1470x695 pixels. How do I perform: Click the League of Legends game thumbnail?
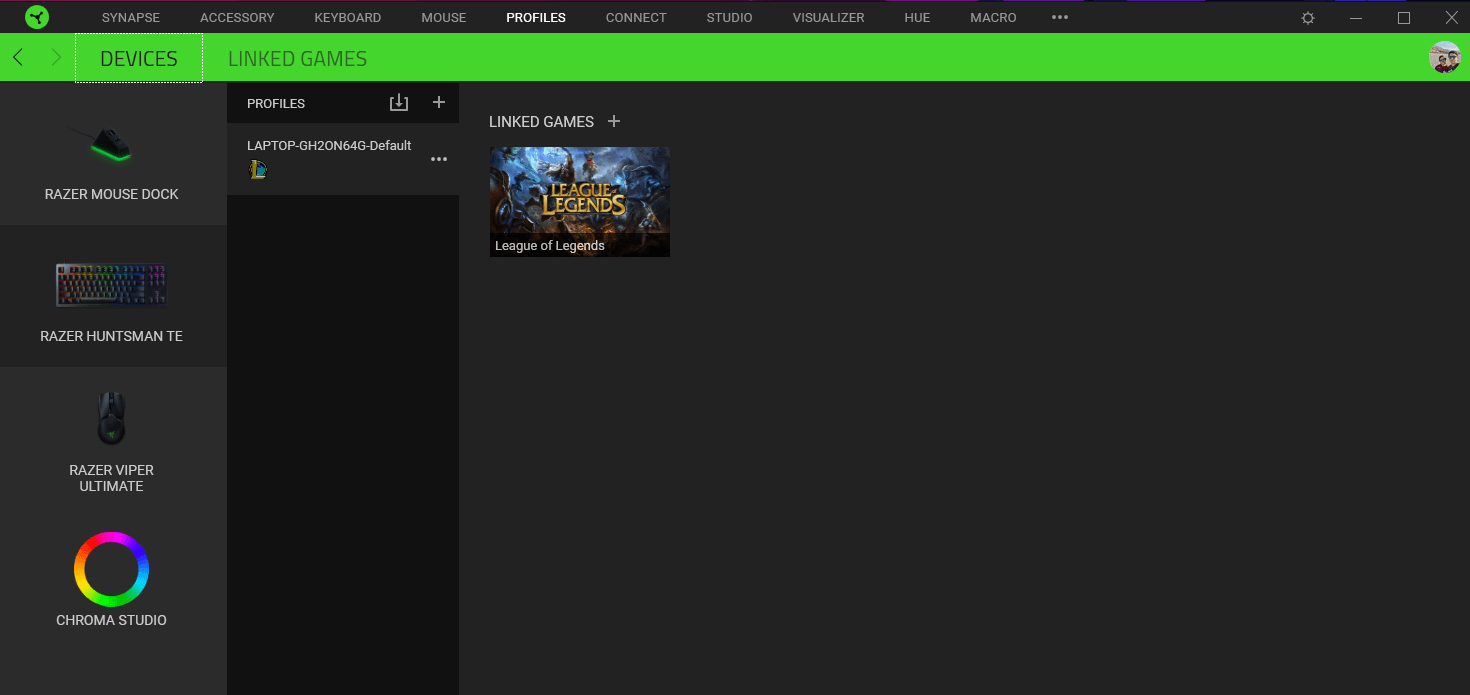click(579, 201)
